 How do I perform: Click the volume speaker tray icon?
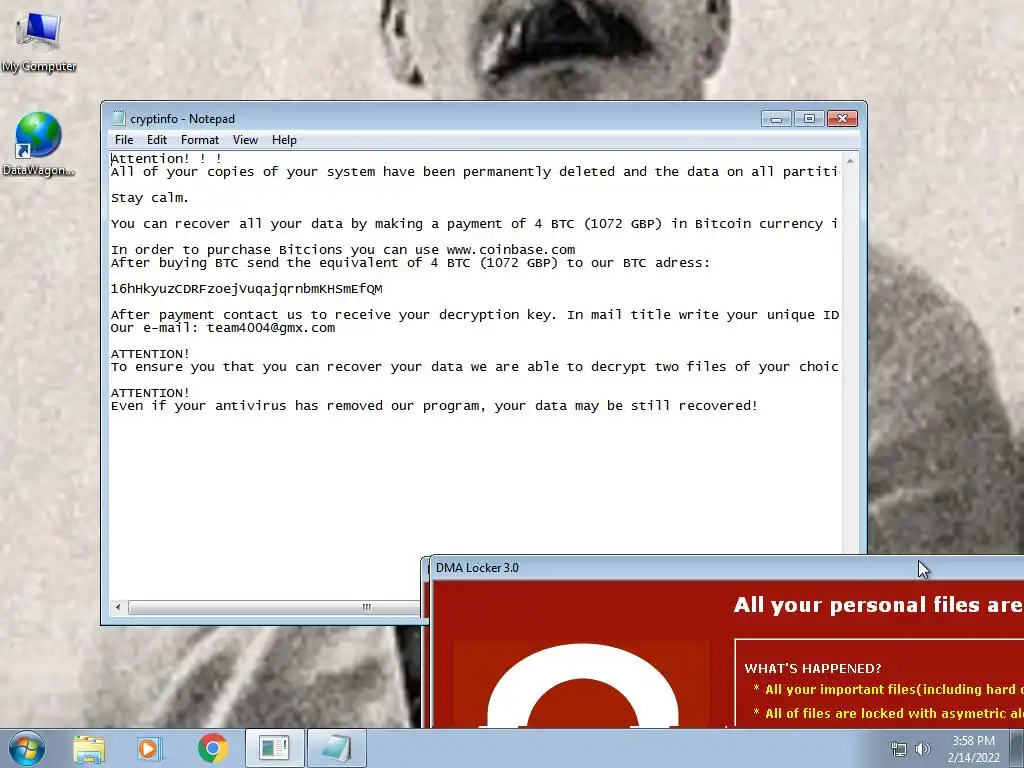tap(923, 749)
